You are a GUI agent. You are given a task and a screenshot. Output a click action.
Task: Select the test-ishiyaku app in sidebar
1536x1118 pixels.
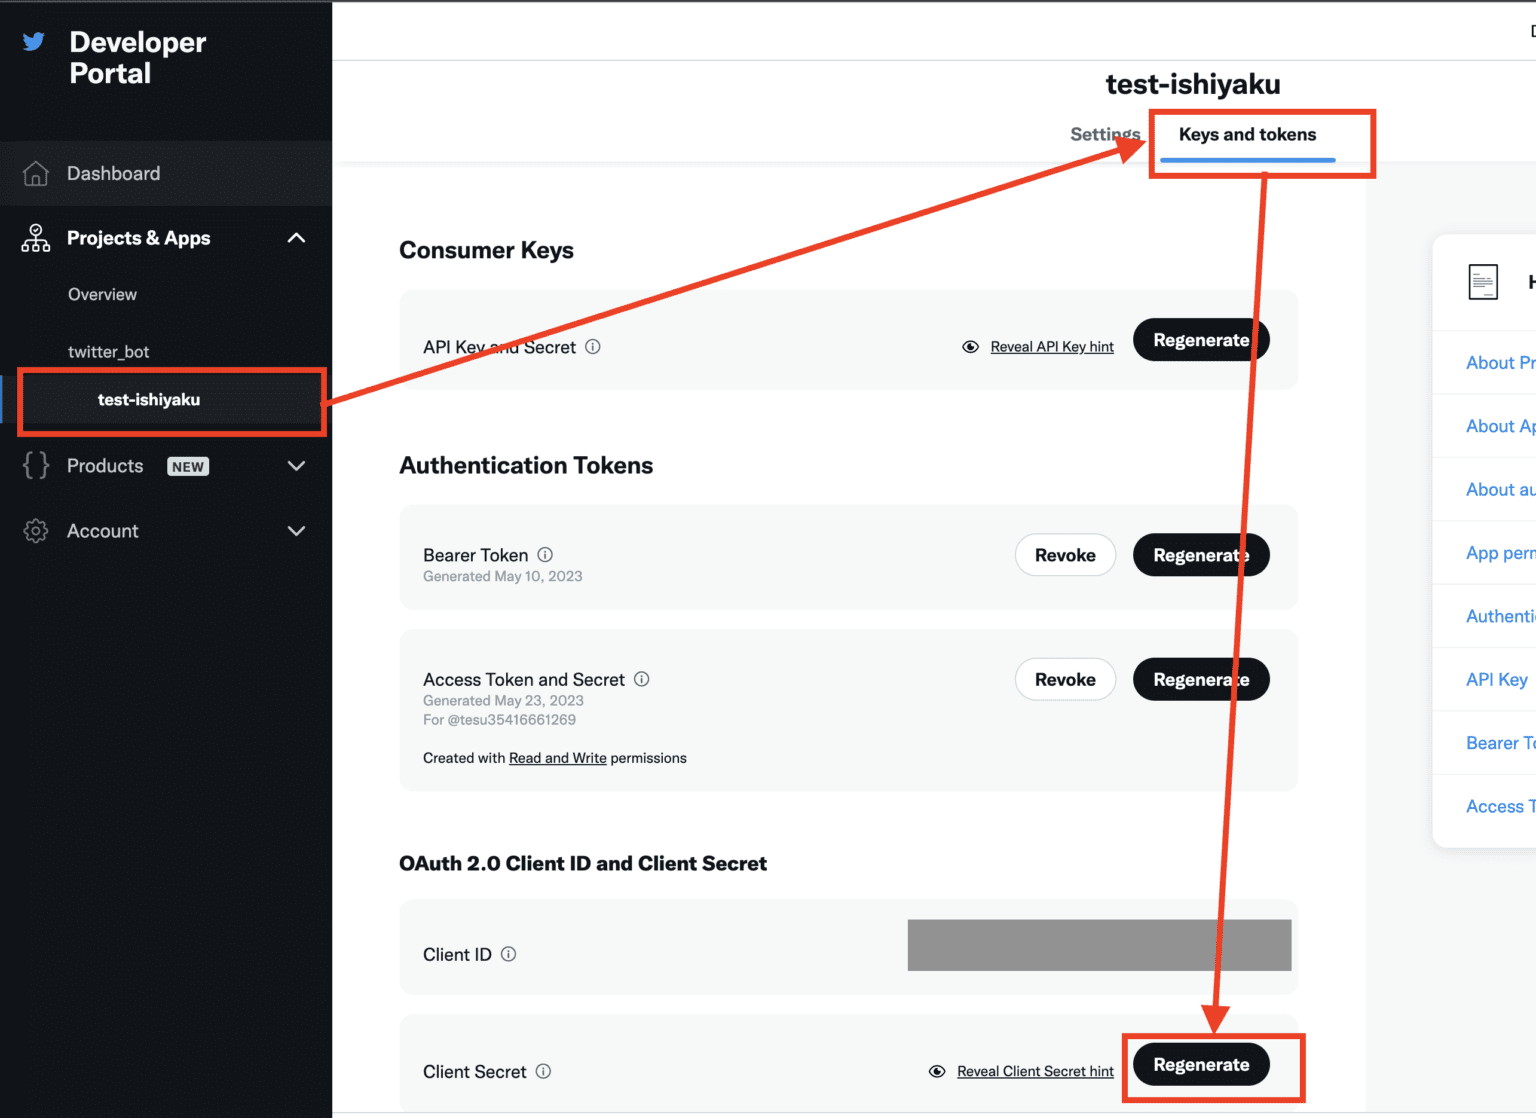149,400
